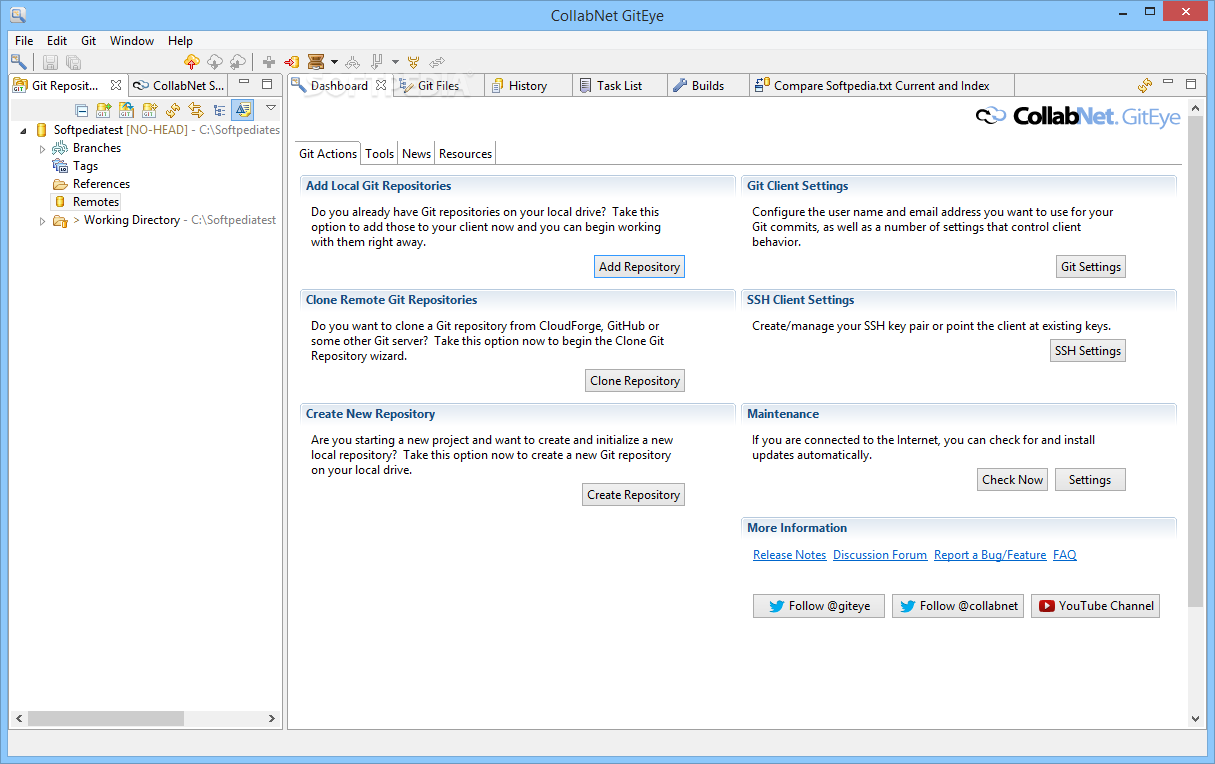Minimize the Dashboard editor area
Viewport: 1215px width, 764px height.
[x=1168, y=83]
